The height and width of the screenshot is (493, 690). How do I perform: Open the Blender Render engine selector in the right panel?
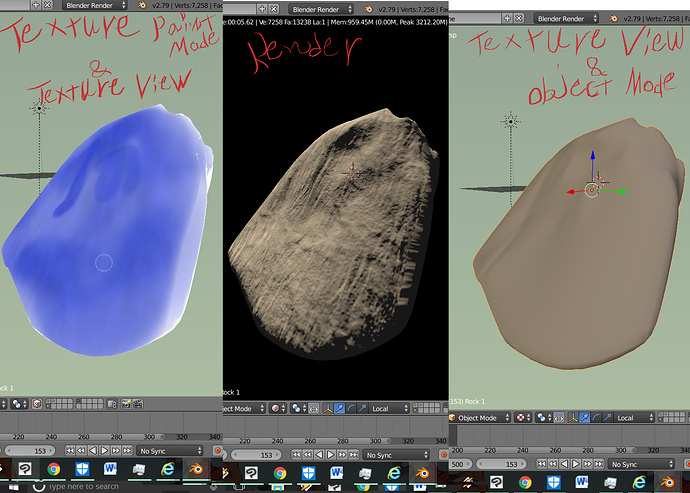click(566, 18)
